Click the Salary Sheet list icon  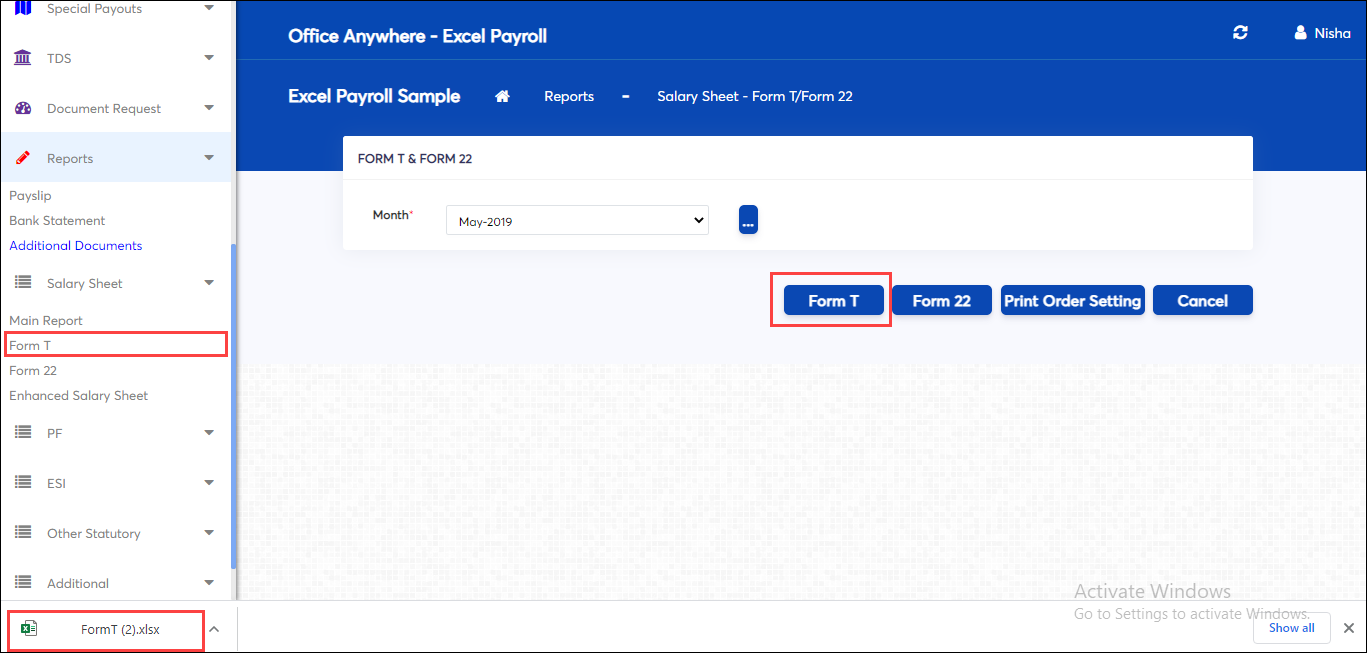[x=23, y=283]
